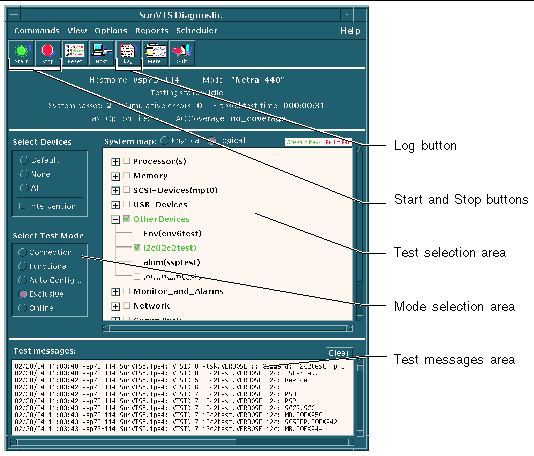Click the Reset toolbar icon
The height and width of the screenshot is (456, 534).
(x=75, y=53)
